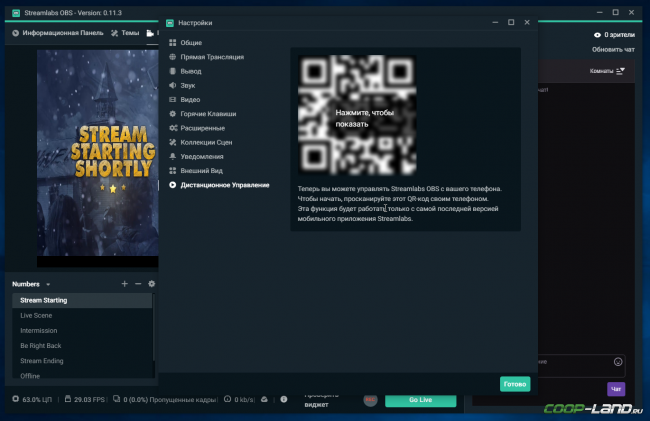Click the scene list scrollbar
This screenshot has height=421, width=650.
point(154,327)
